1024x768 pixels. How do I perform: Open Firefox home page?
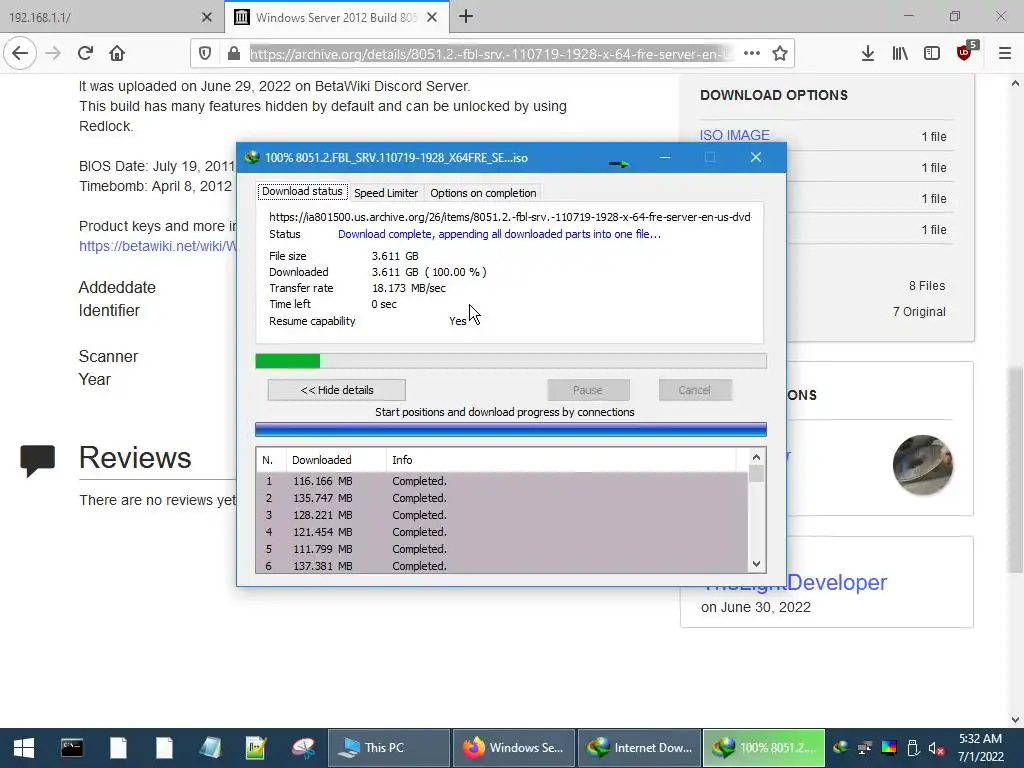point(117,54)
